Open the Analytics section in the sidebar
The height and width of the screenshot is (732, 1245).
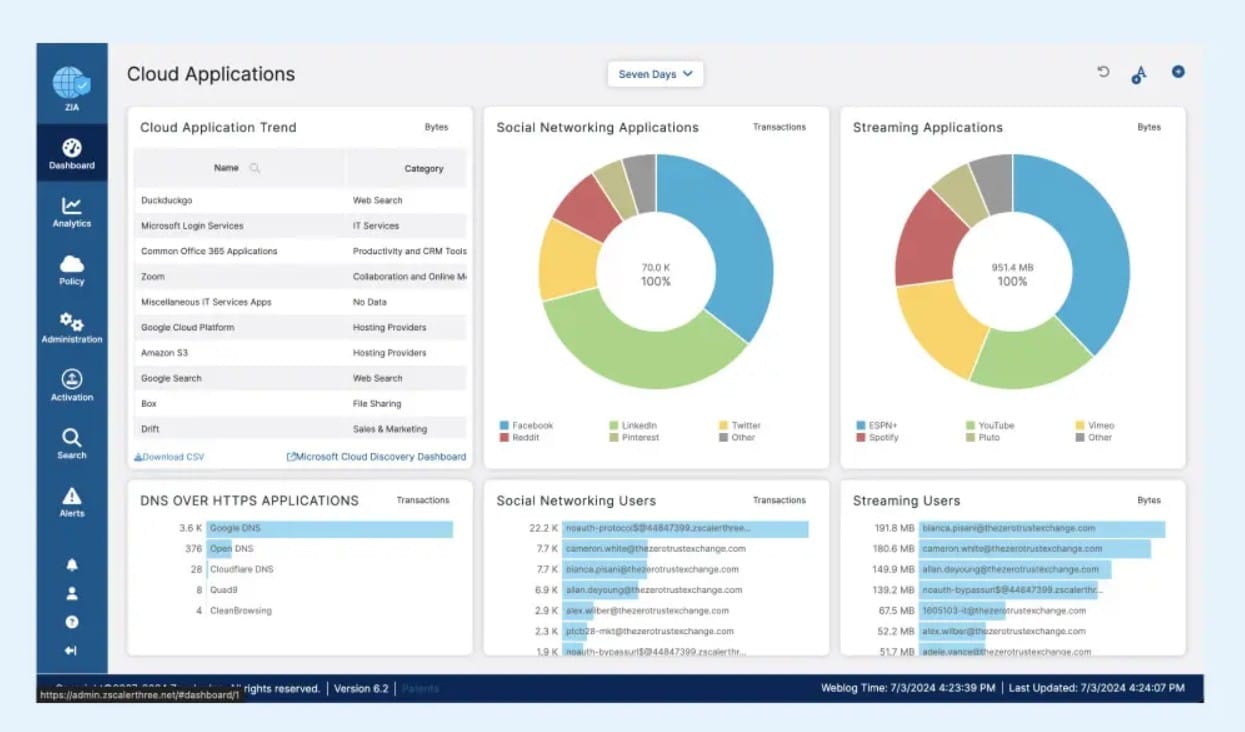point(70,210)
